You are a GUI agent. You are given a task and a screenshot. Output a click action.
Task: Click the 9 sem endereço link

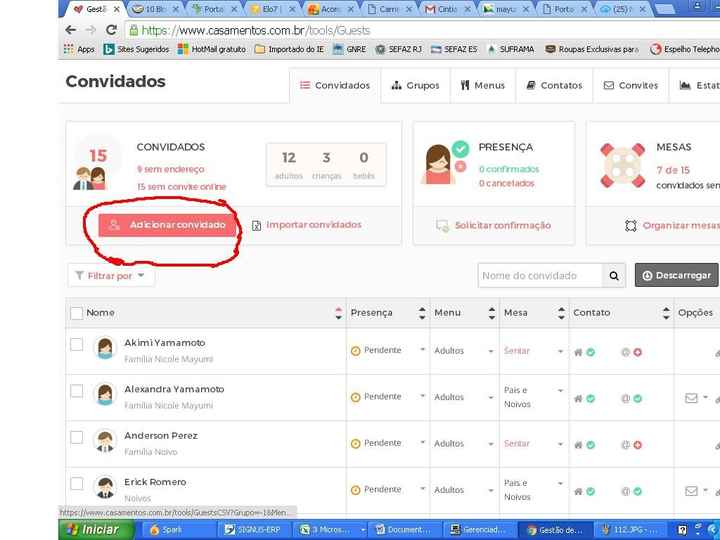[171, 169]
